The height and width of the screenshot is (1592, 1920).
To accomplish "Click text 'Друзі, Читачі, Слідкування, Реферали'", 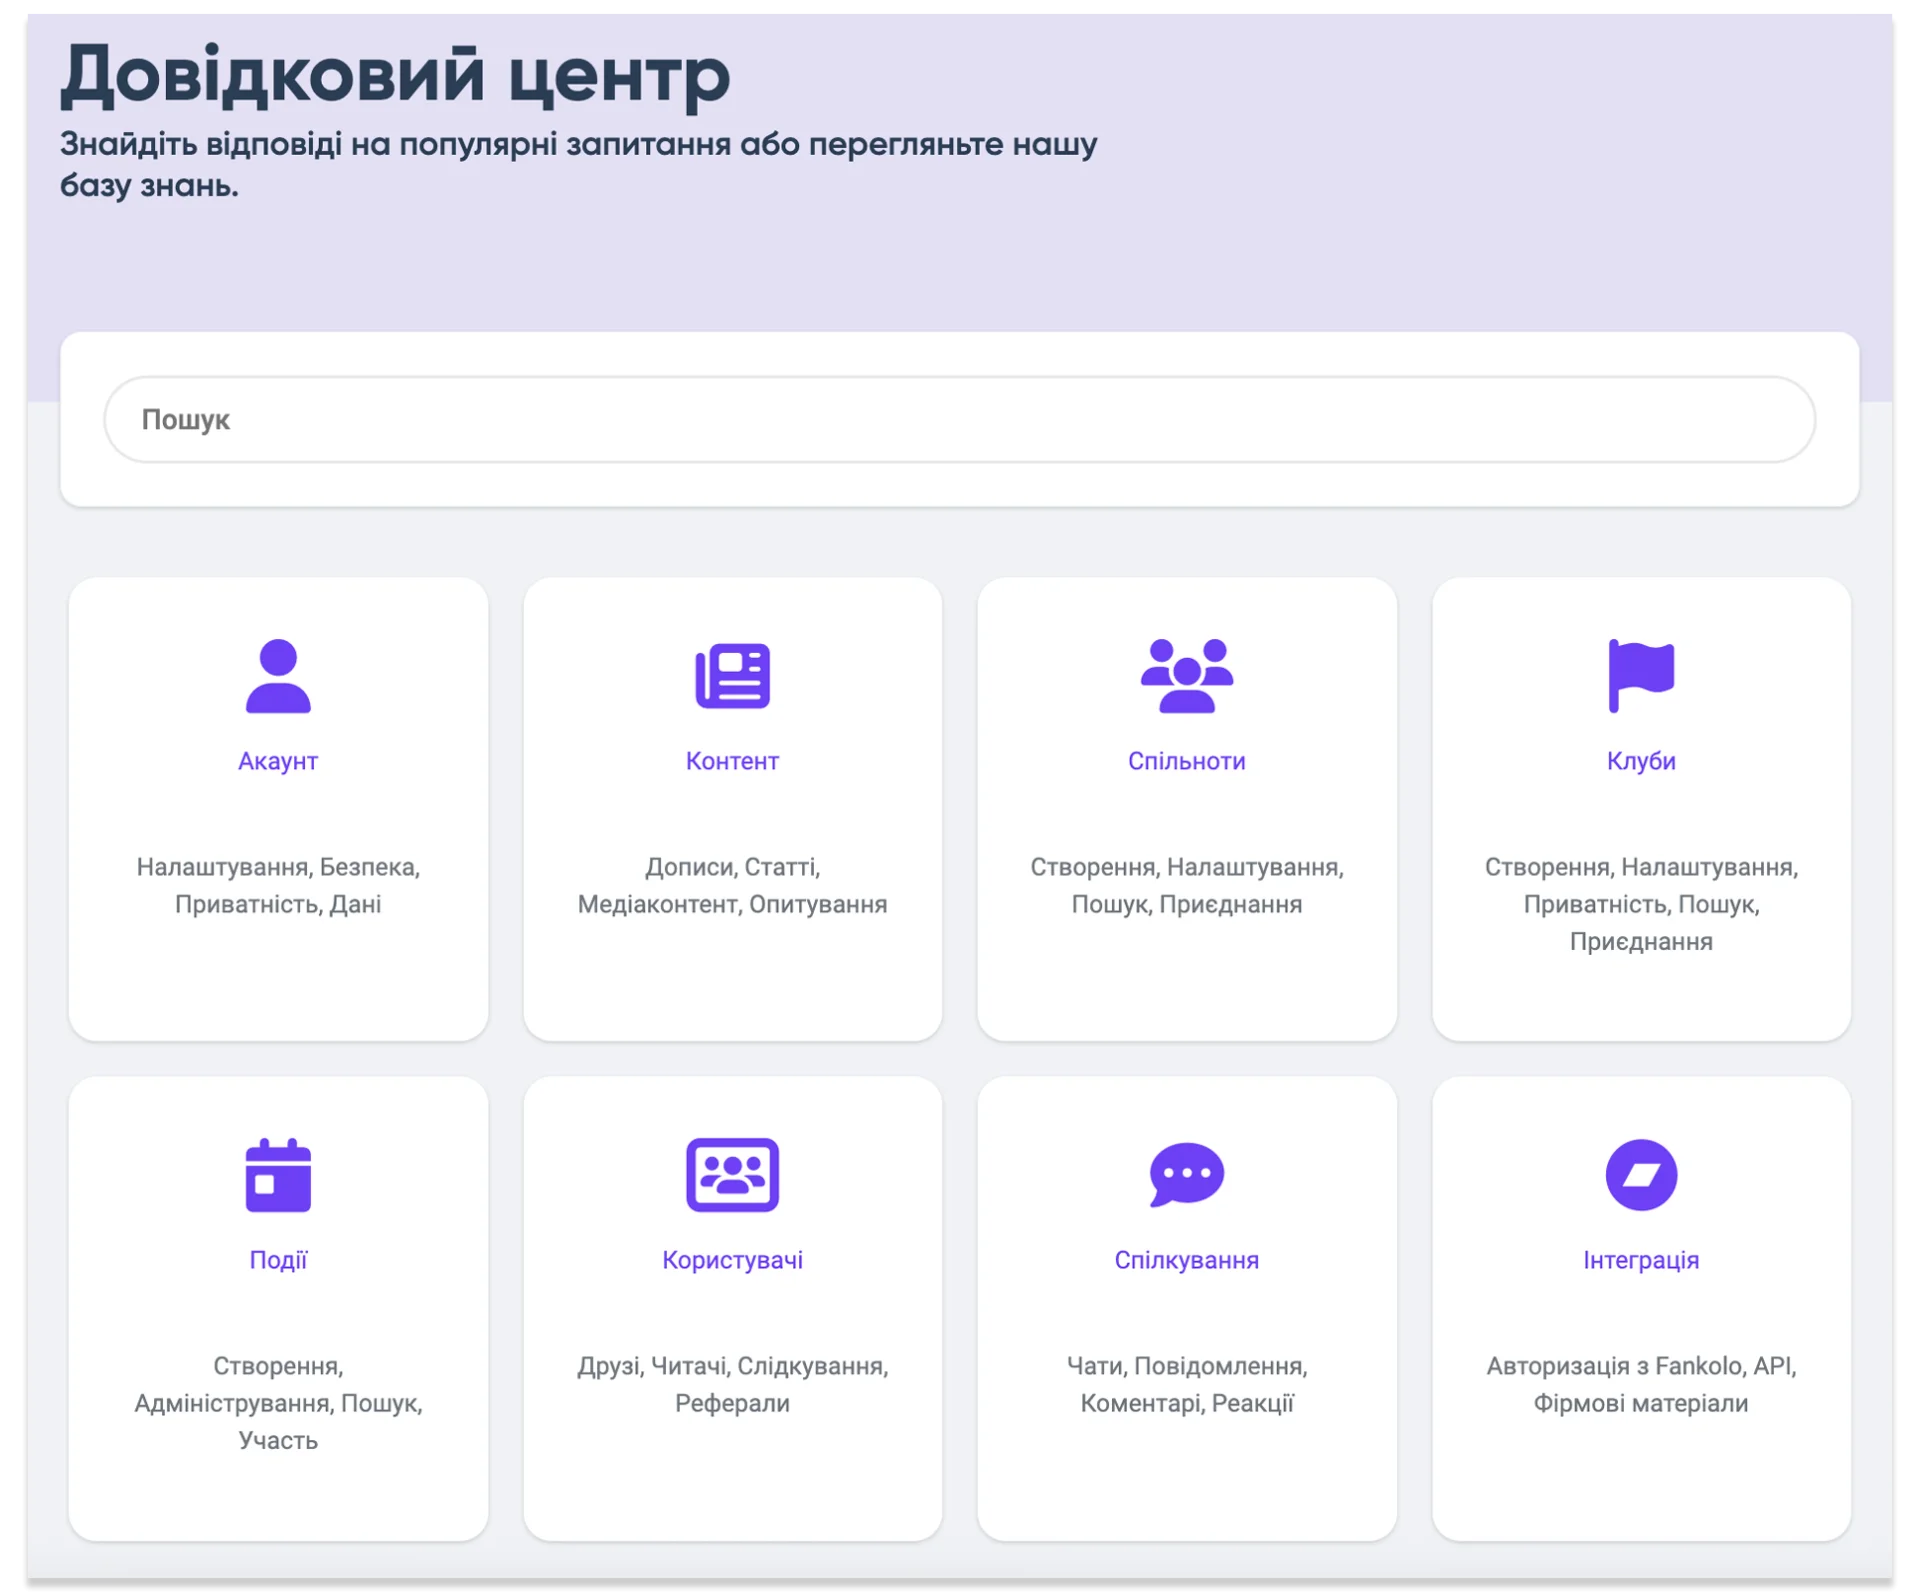I will (x=732, y=1384).
